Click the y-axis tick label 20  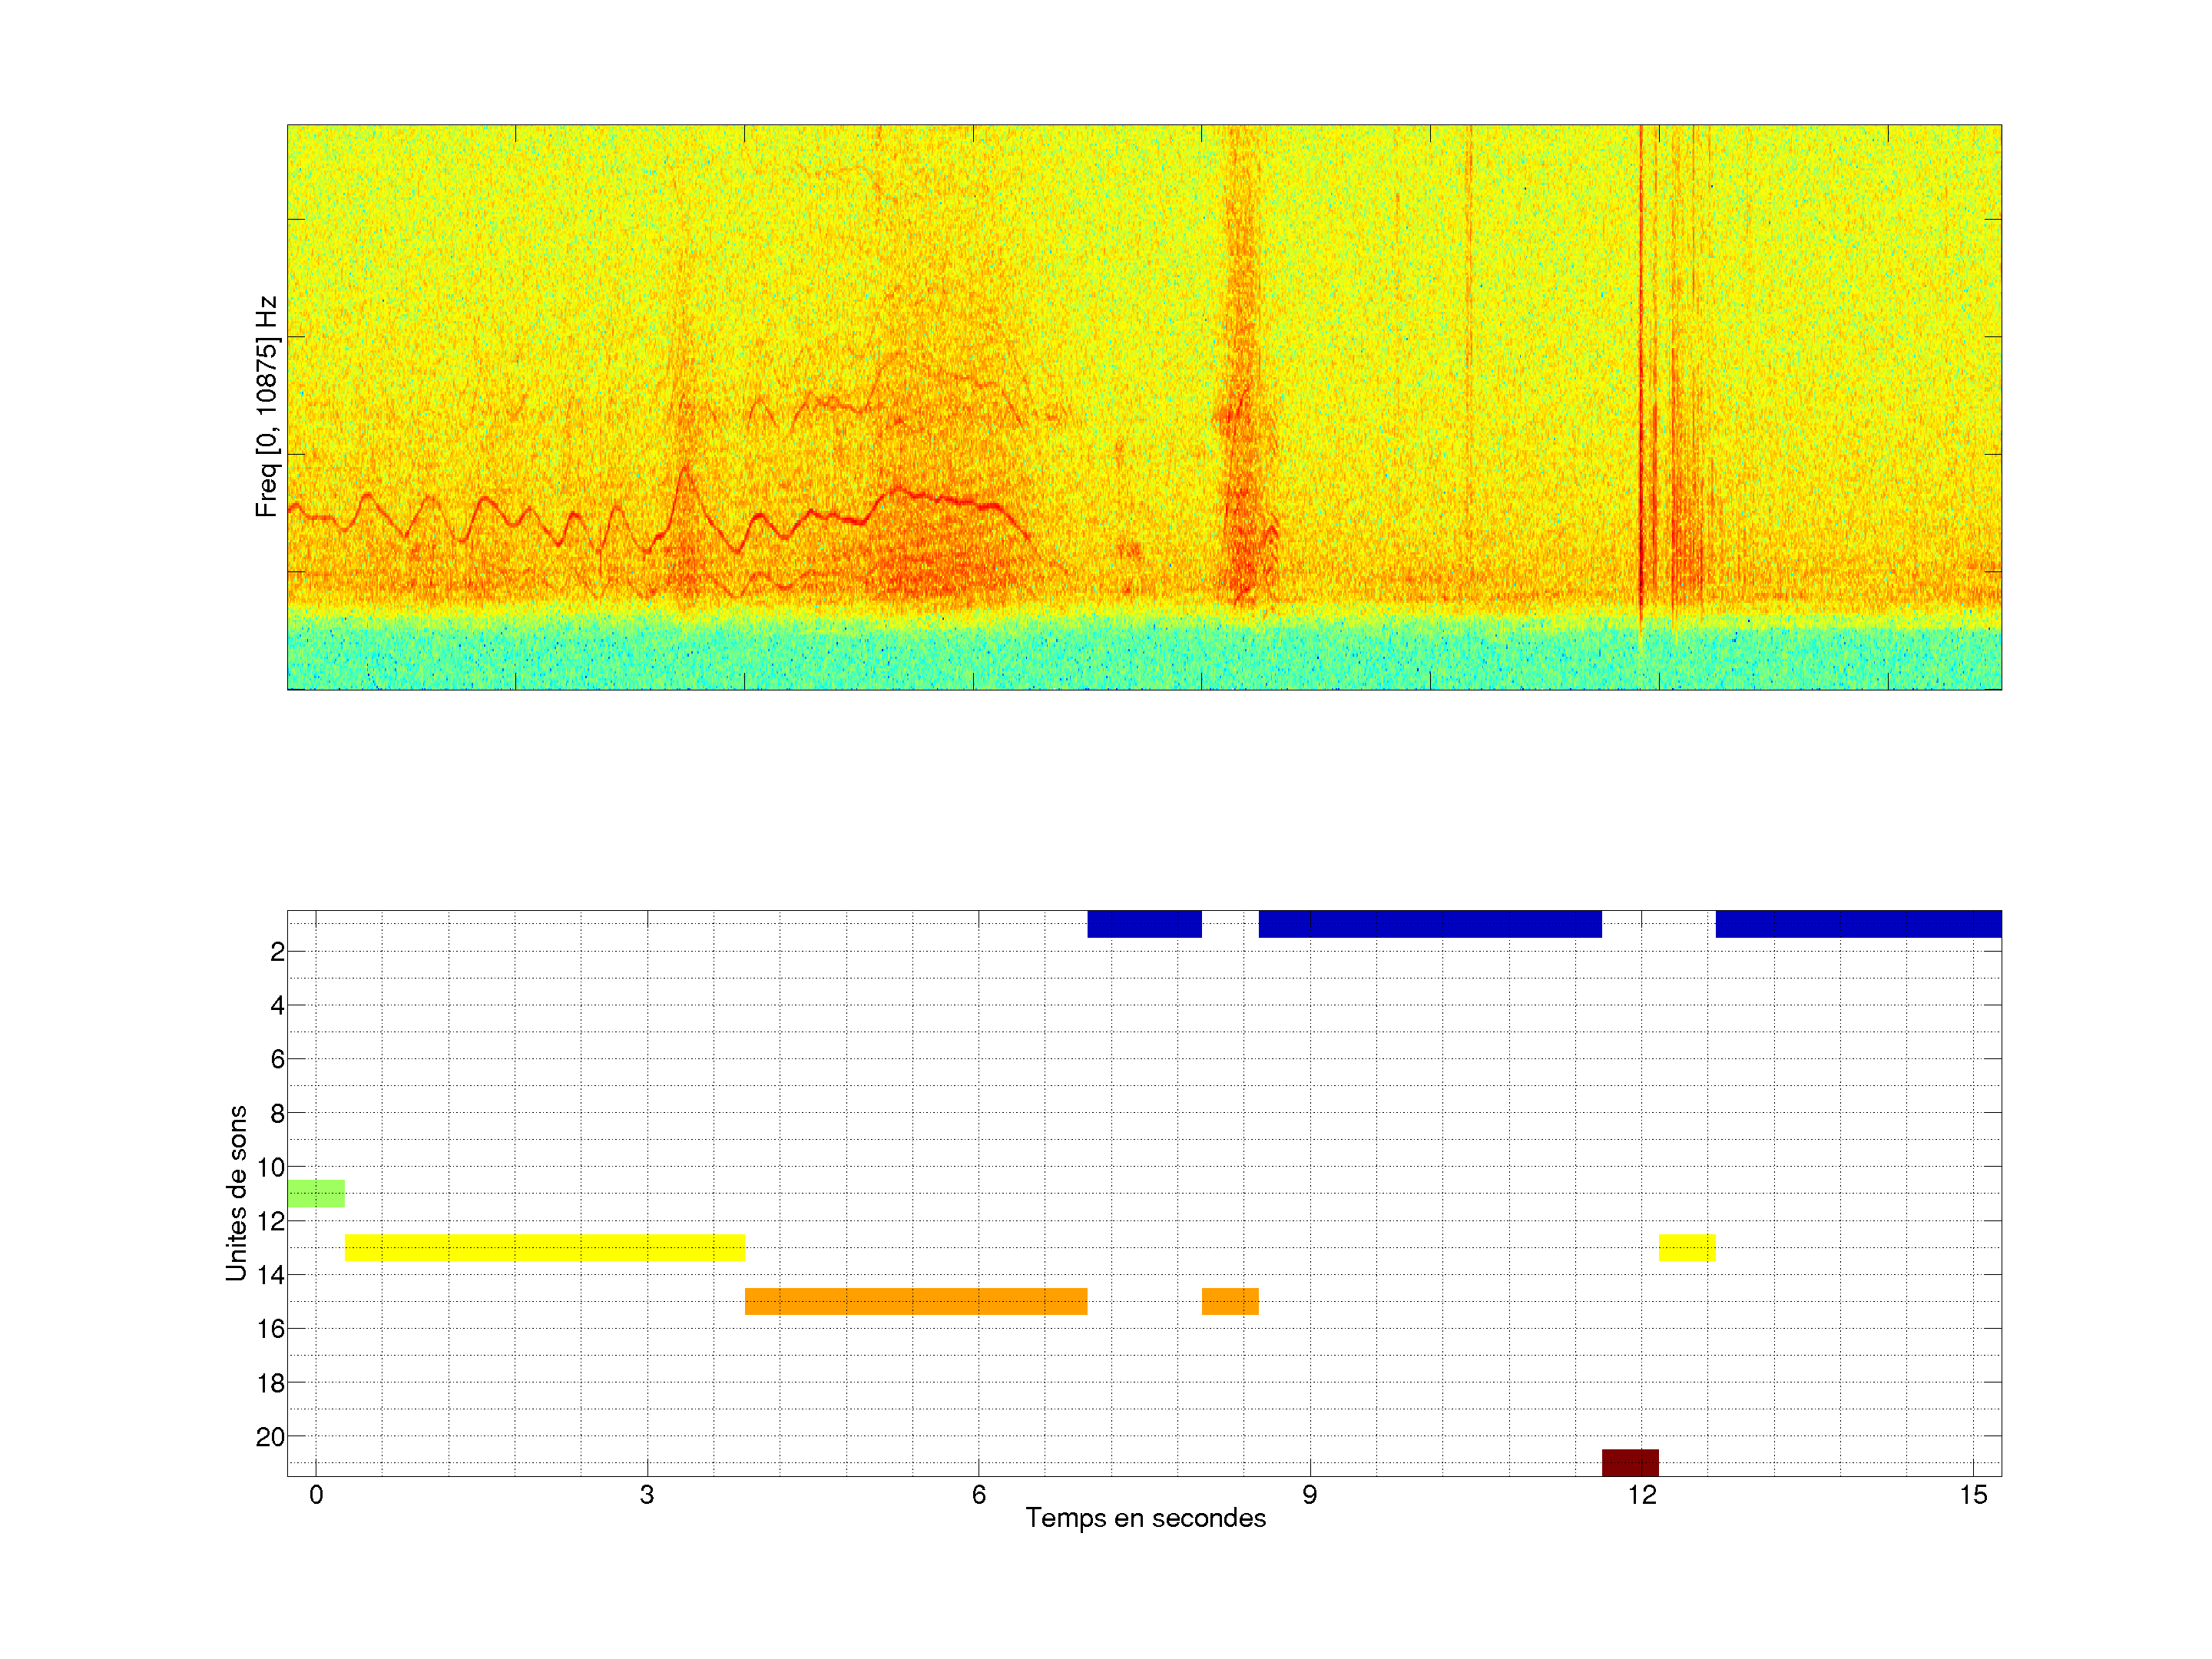(270, 1437)
